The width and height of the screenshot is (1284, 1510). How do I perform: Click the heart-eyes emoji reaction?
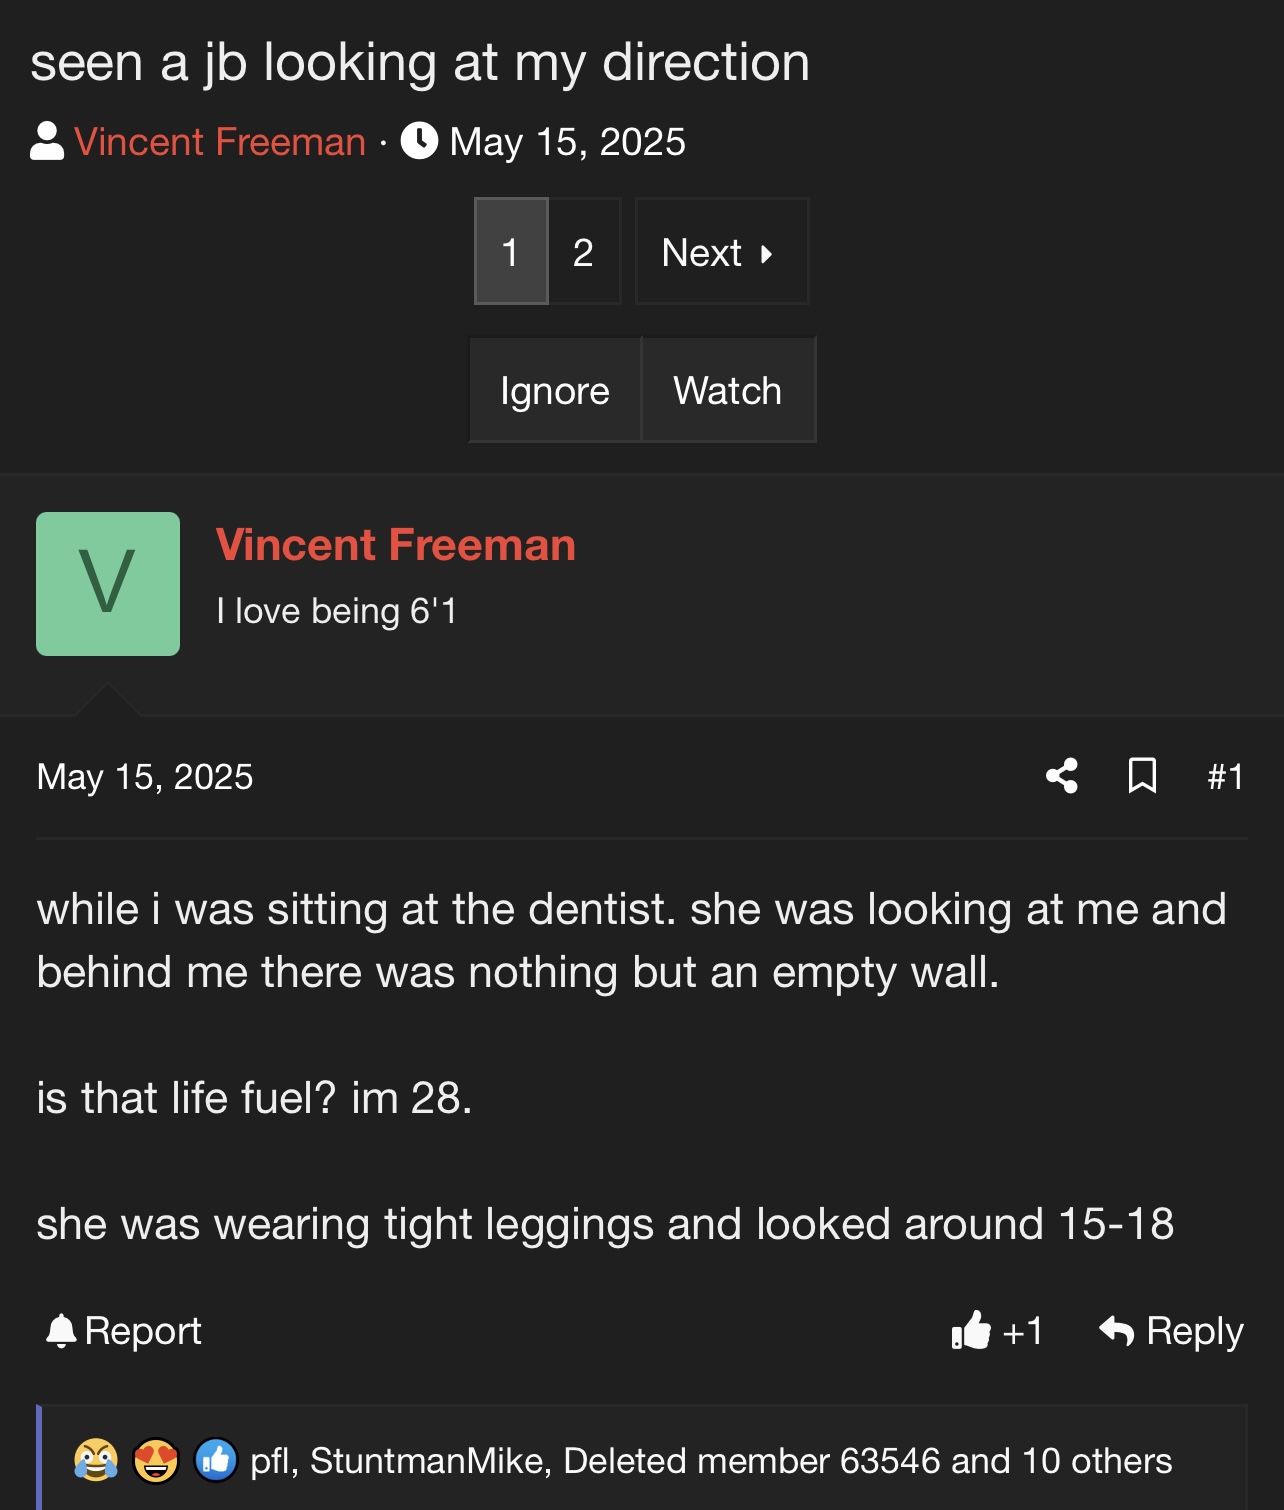[156, 1461]
